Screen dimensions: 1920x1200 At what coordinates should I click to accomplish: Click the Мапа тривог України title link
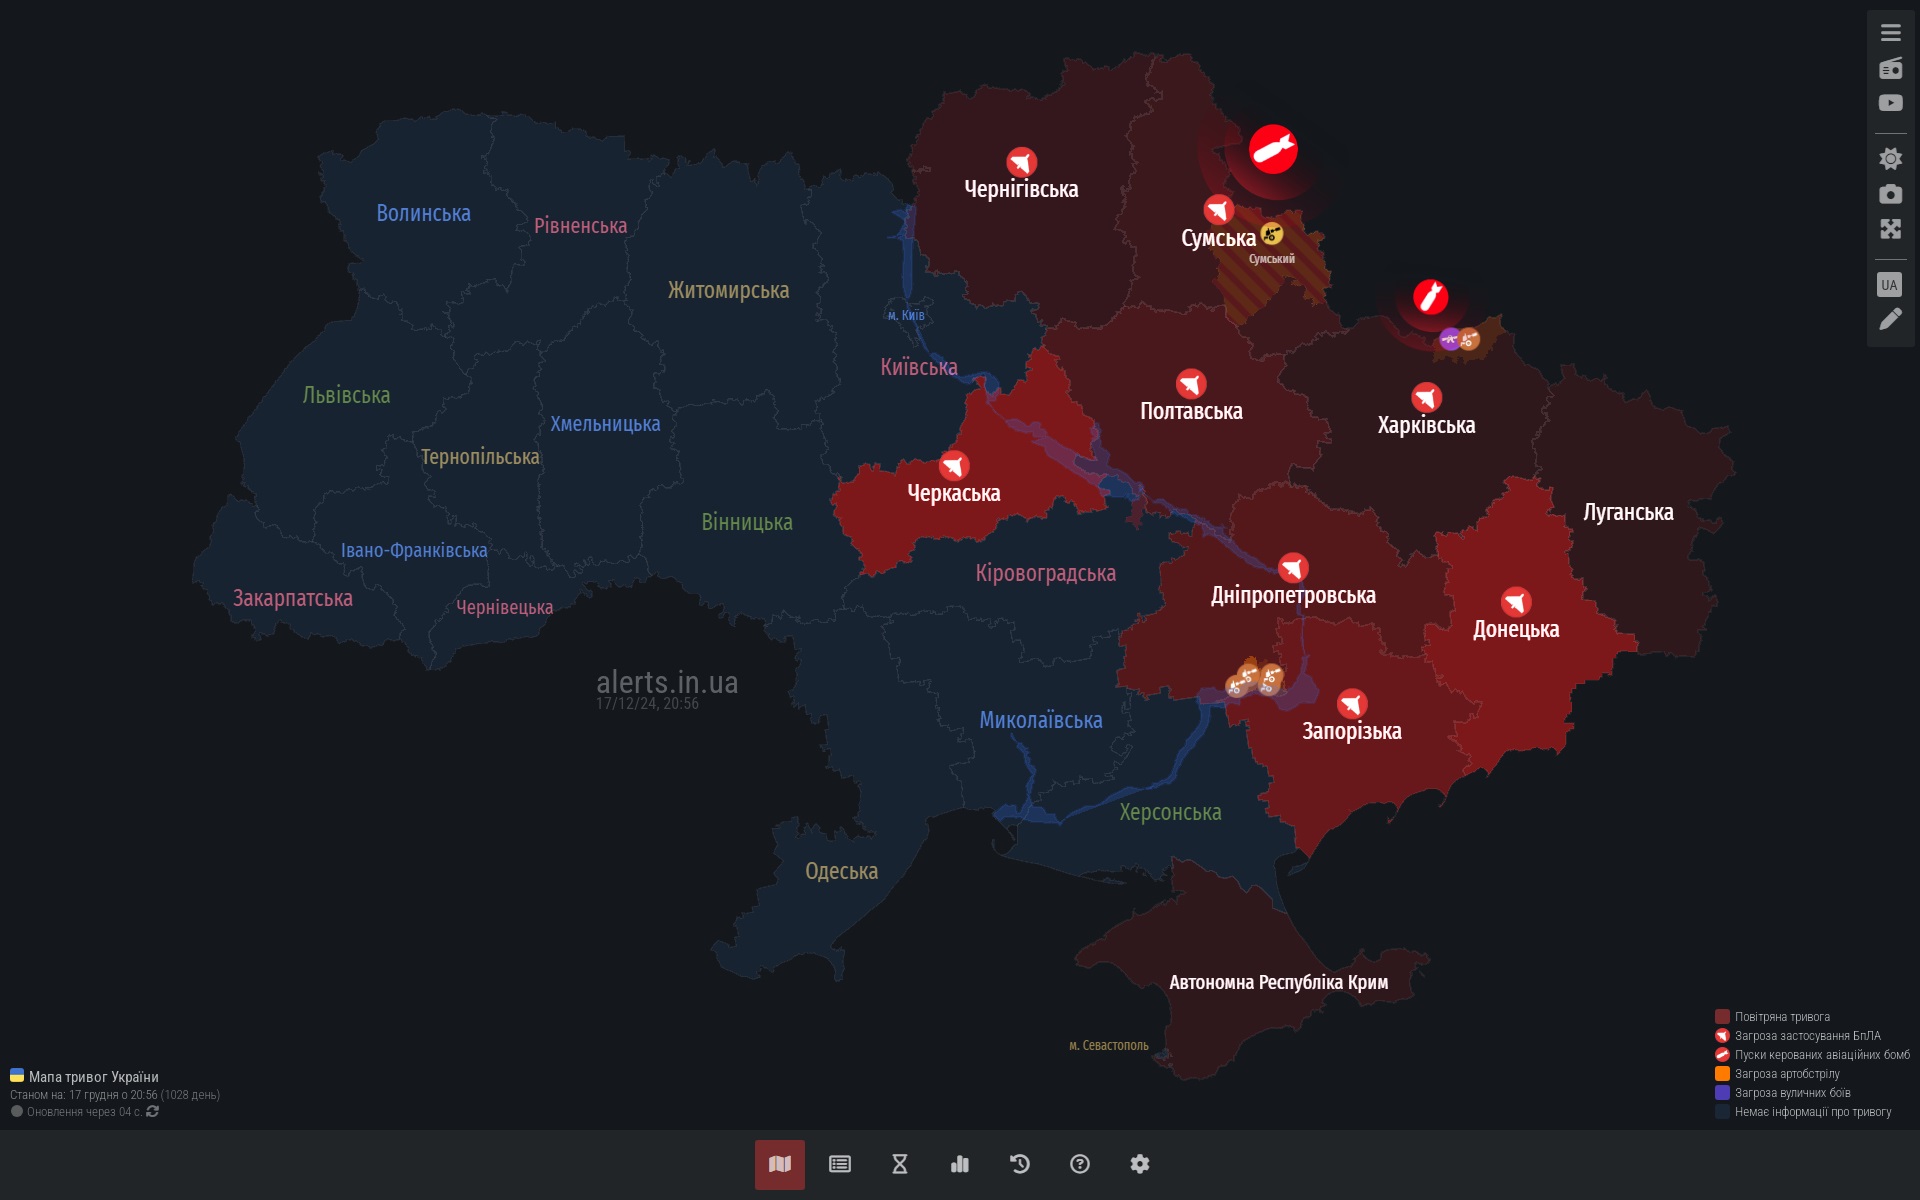[93, 1077]
